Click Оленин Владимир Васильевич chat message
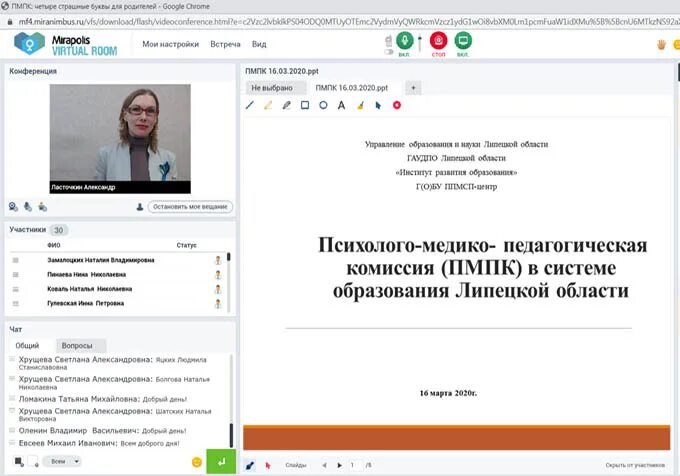Image resolution: width=680 pixels, height=476 pixels. click(x=102, y=431)
